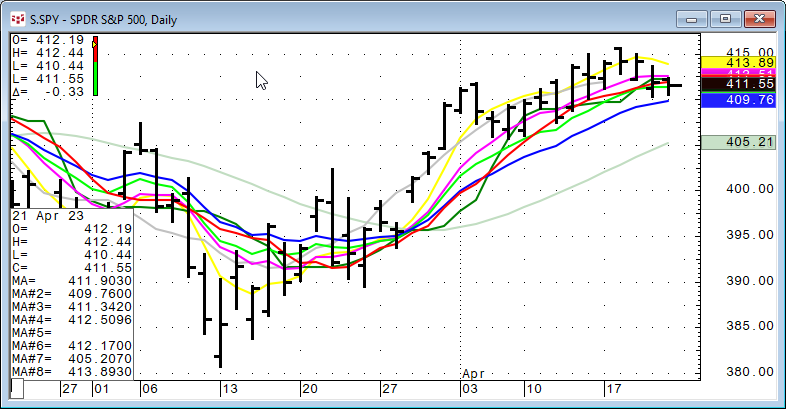Click the H= 412.44 row in data box
786x409 pixels.
(72, 242)
